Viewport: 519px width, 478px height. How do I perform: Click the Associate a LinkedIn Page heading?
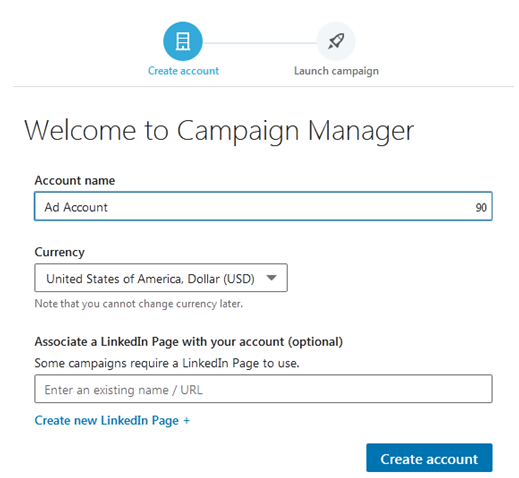[189, 342]
